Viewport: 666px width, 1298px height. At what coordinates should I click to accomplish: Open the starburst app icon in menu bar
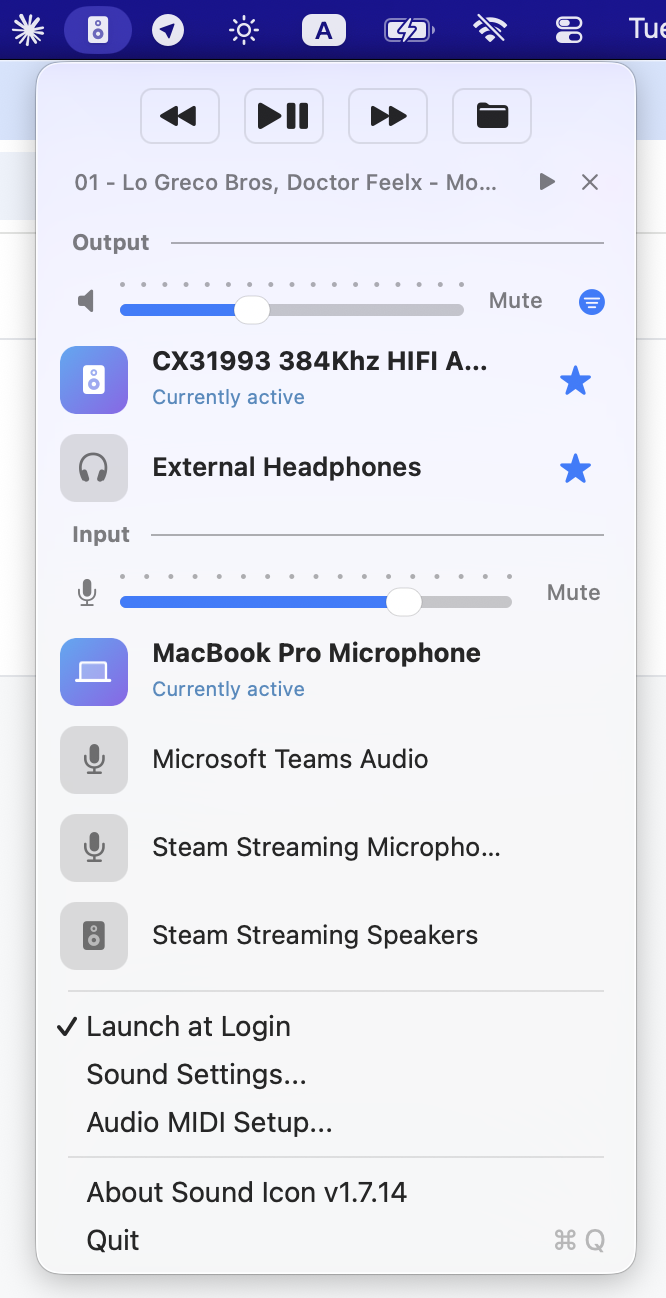click(28, 30)
